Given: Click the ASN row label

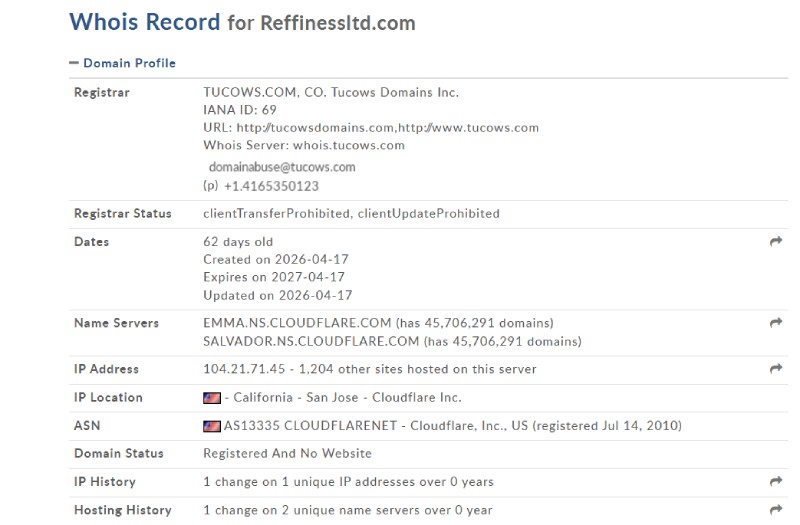Looking at the screenshot, I should click(87, 426).
